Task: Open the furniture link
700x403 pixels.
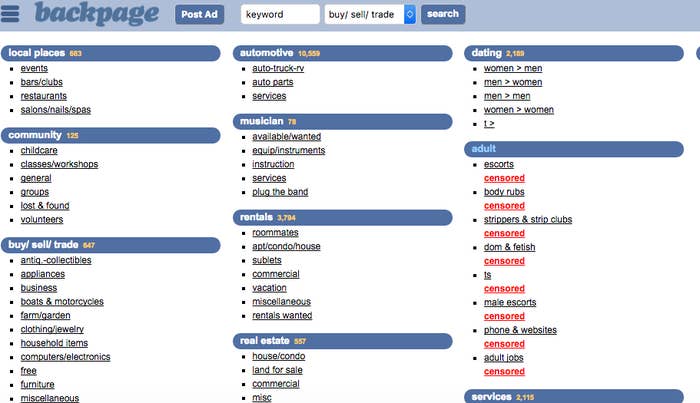Action: (37, 385)
